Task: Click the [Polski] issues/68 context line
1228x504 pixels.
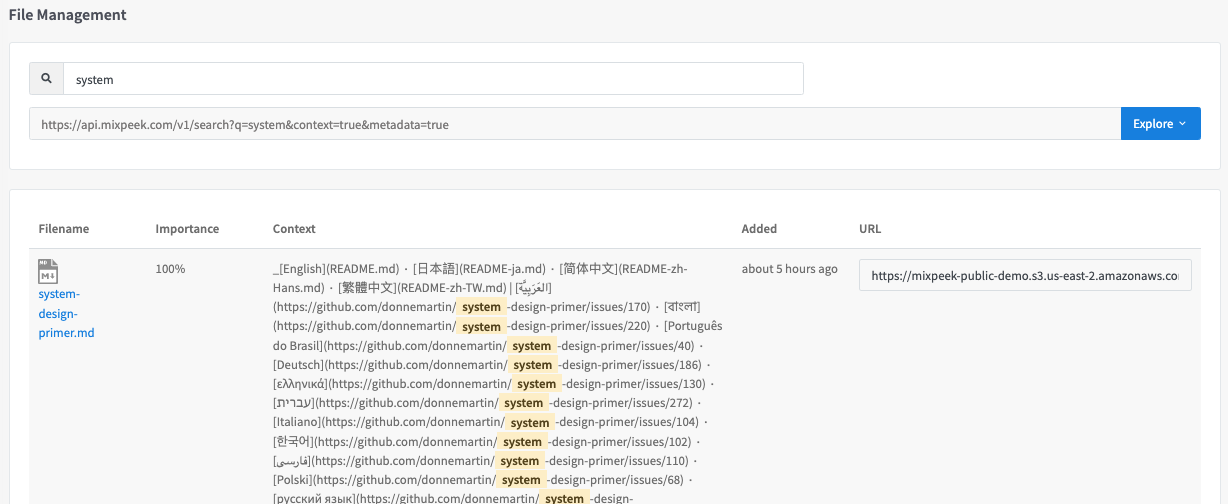Action: [x=484, y=479]
